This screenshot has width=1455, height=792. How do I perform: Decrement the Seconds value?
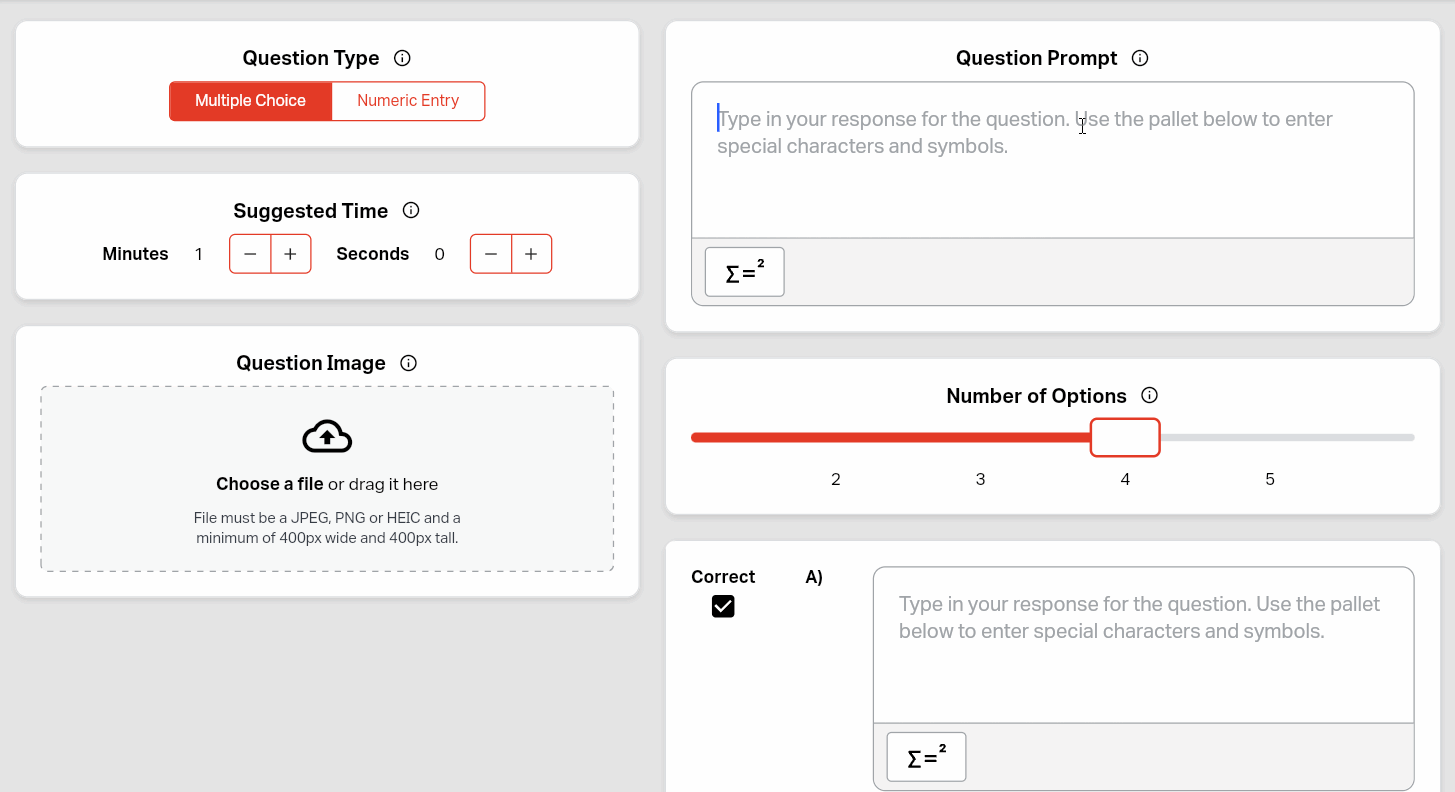491,253
